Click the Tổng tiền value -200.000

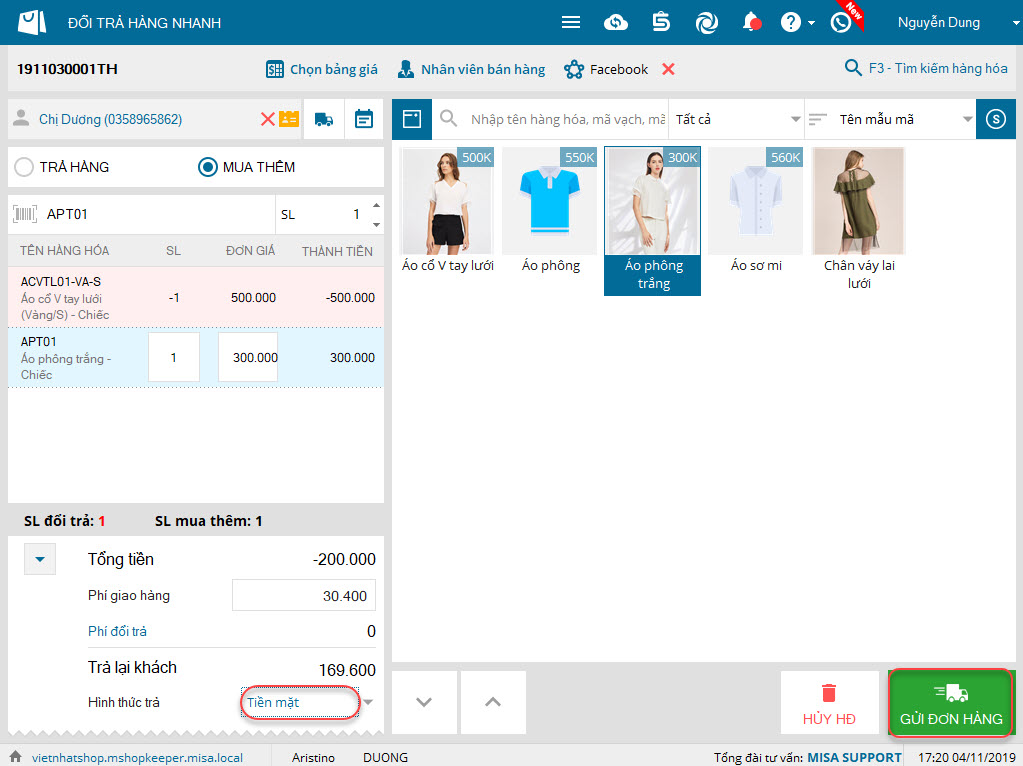click(344, 559)
